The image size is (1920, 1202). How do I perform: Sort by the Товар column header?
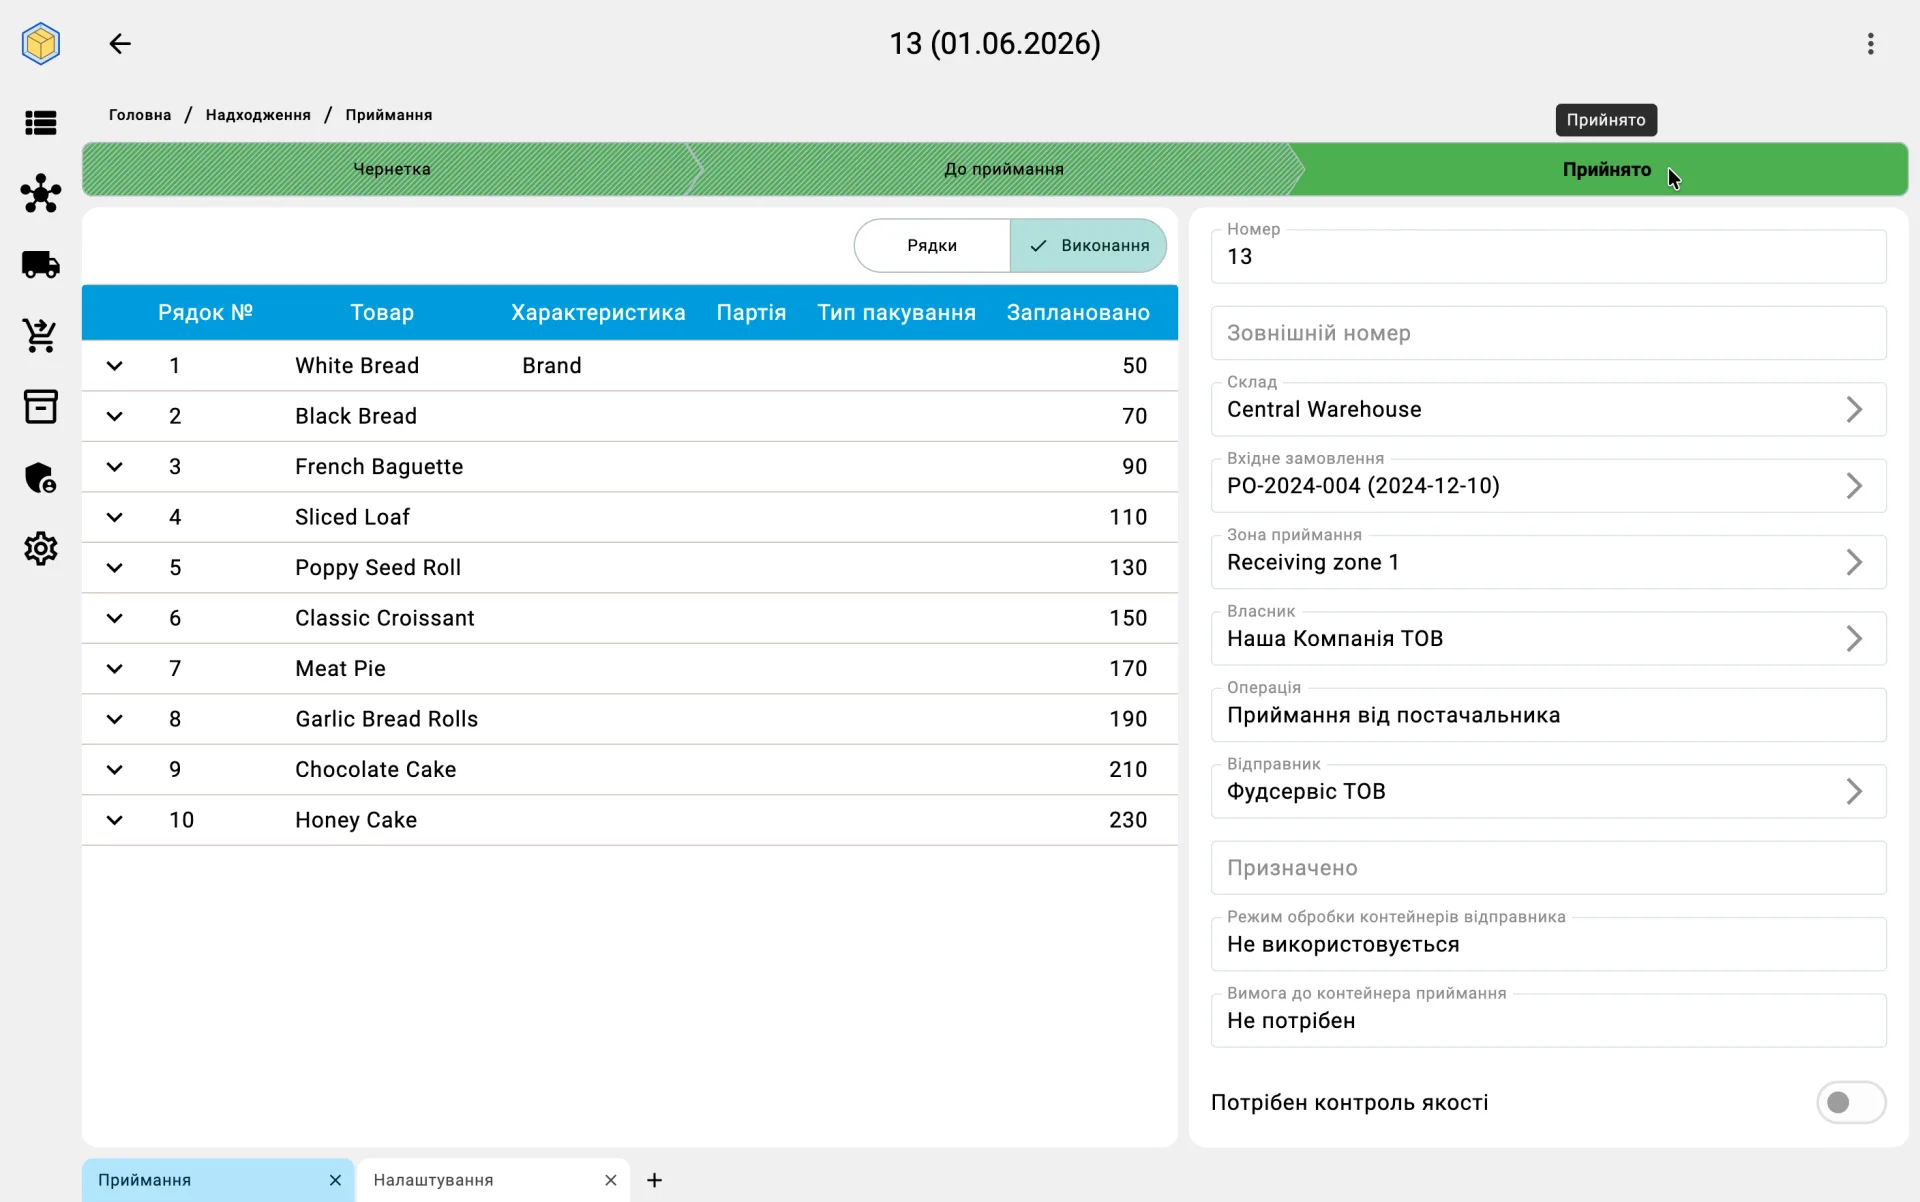[x=382, y=313]
